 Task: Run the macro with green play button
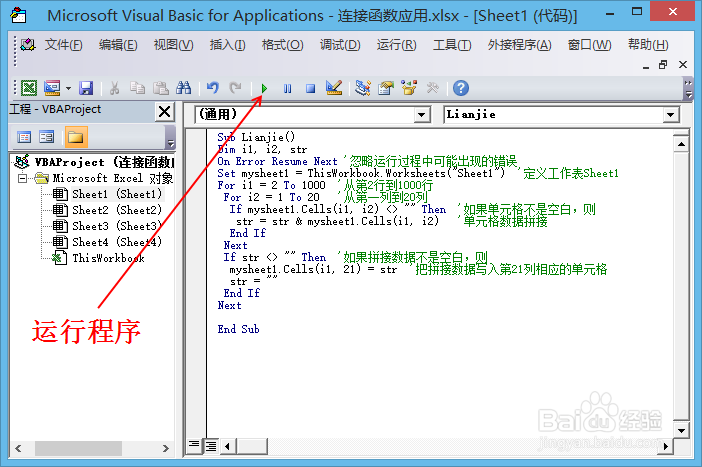[264, 89]
